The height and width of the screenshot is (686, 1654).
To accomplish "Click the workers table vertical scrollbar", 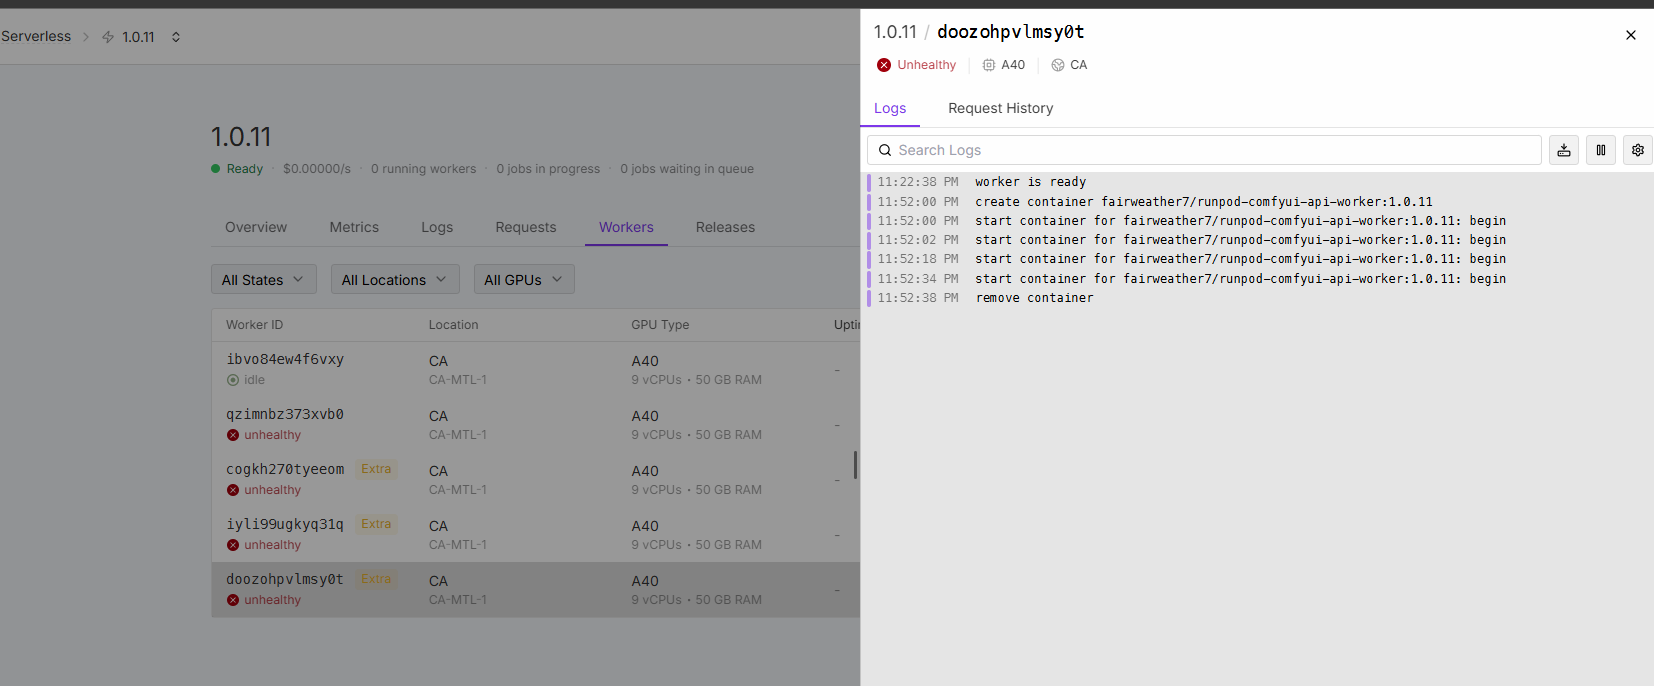I will (855, 465).
